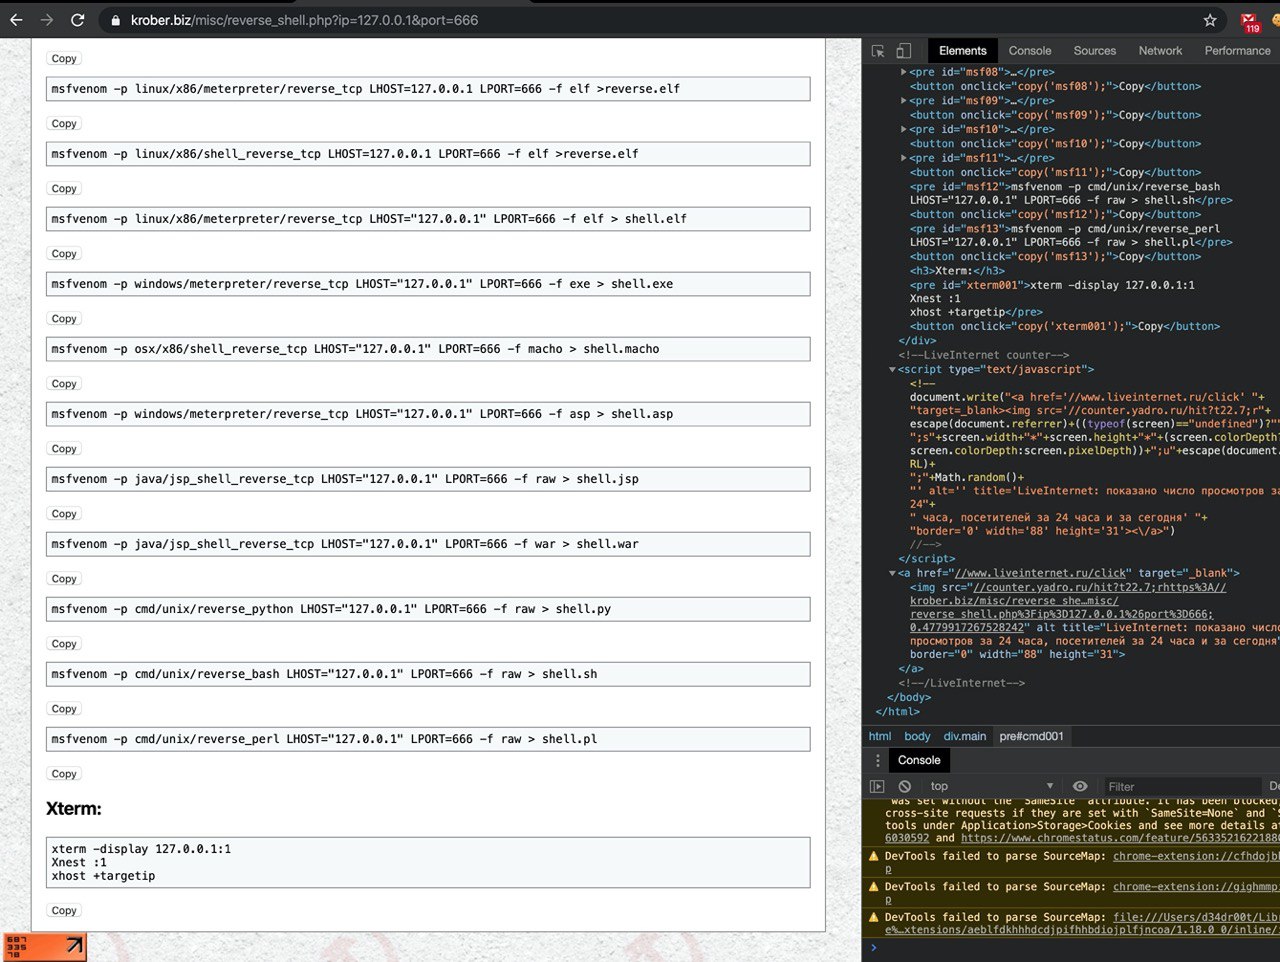
Task: Select pre#cmd001 in the DOM breadcrumb
Action: pos(1032,736)
